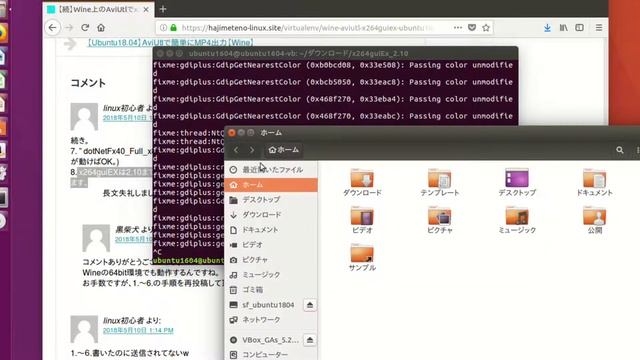
Task: Select ドキュメント in sidebar
Action: coord(271,230)
